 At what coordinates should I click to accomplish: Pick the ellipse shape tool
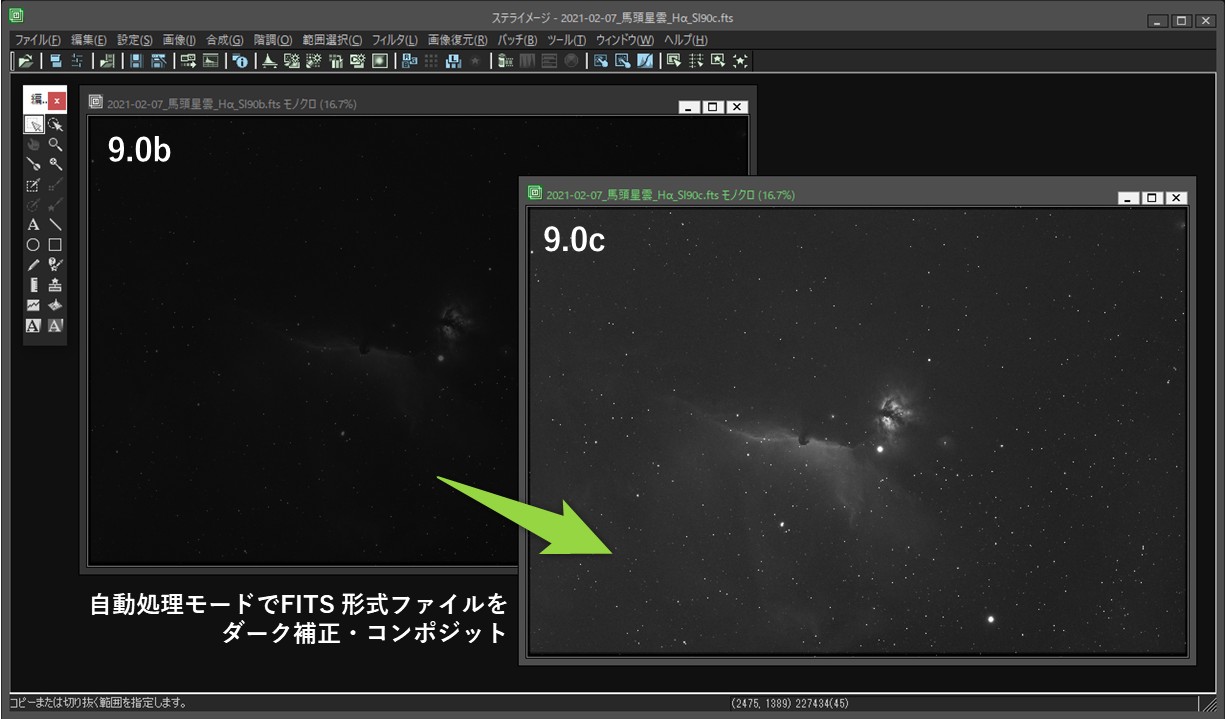[33, 245]
